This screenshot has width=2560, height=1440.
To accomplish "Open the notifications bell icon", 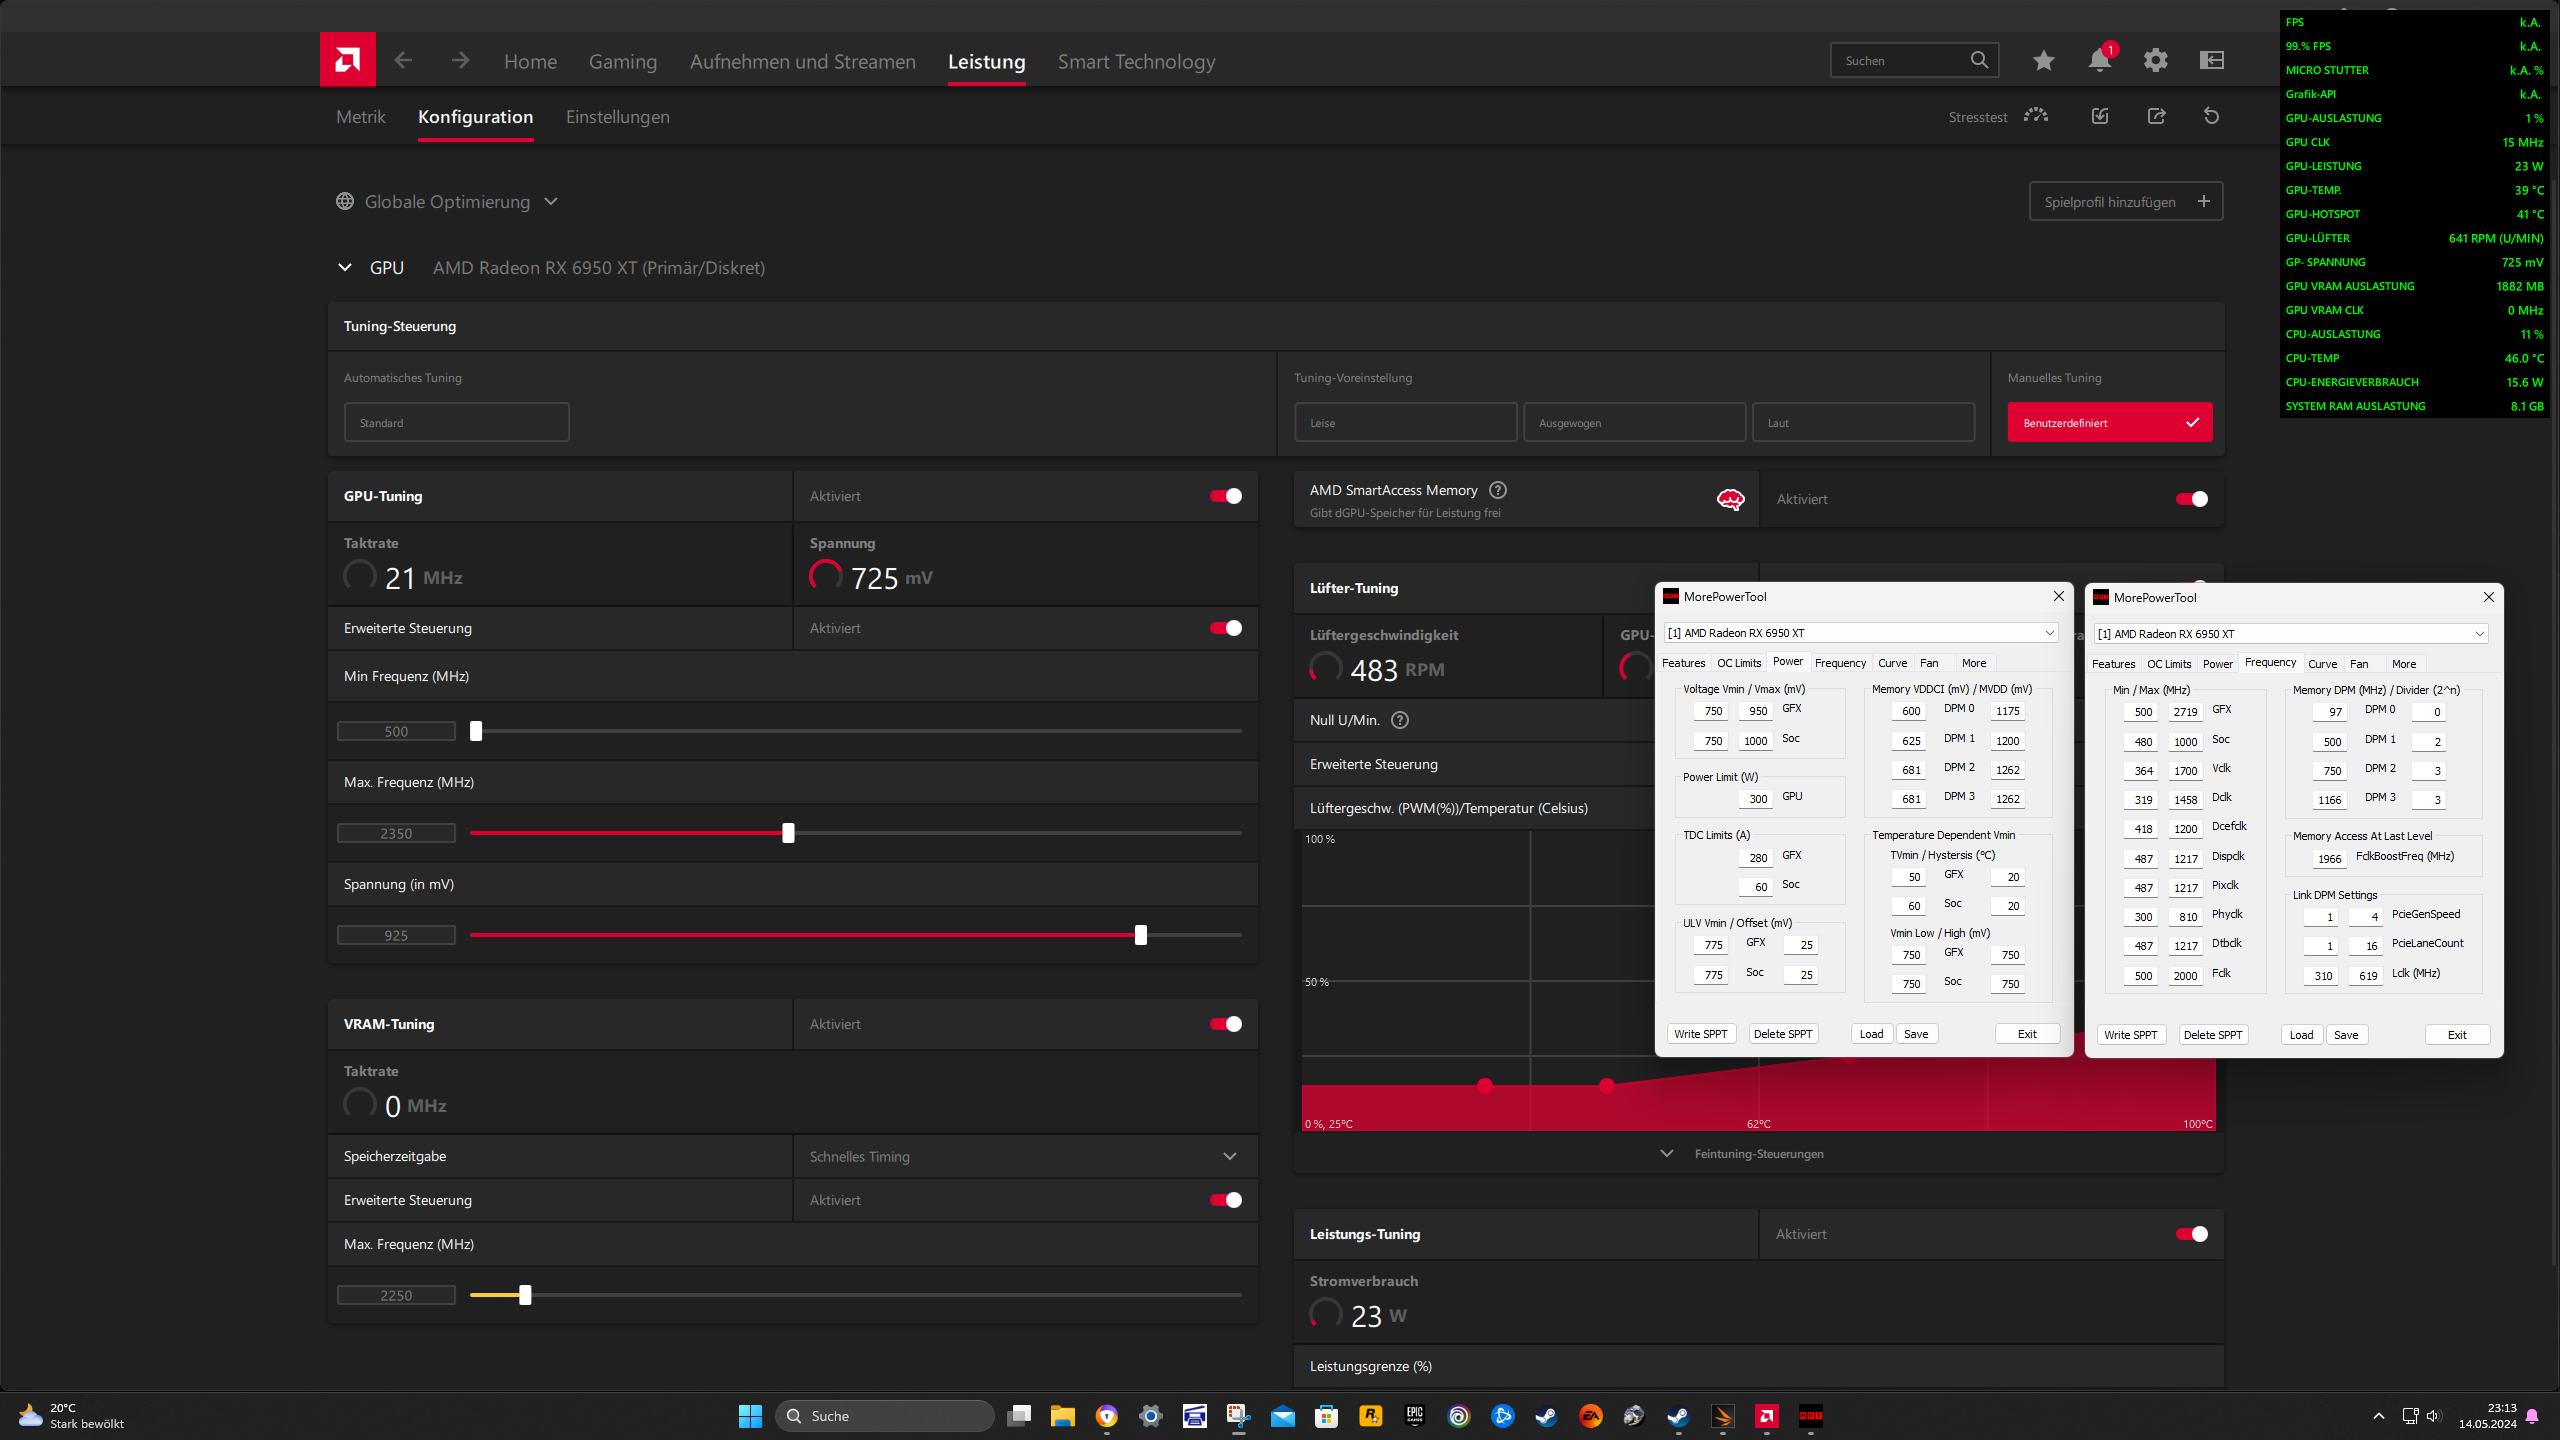I will click(2099, 61).
